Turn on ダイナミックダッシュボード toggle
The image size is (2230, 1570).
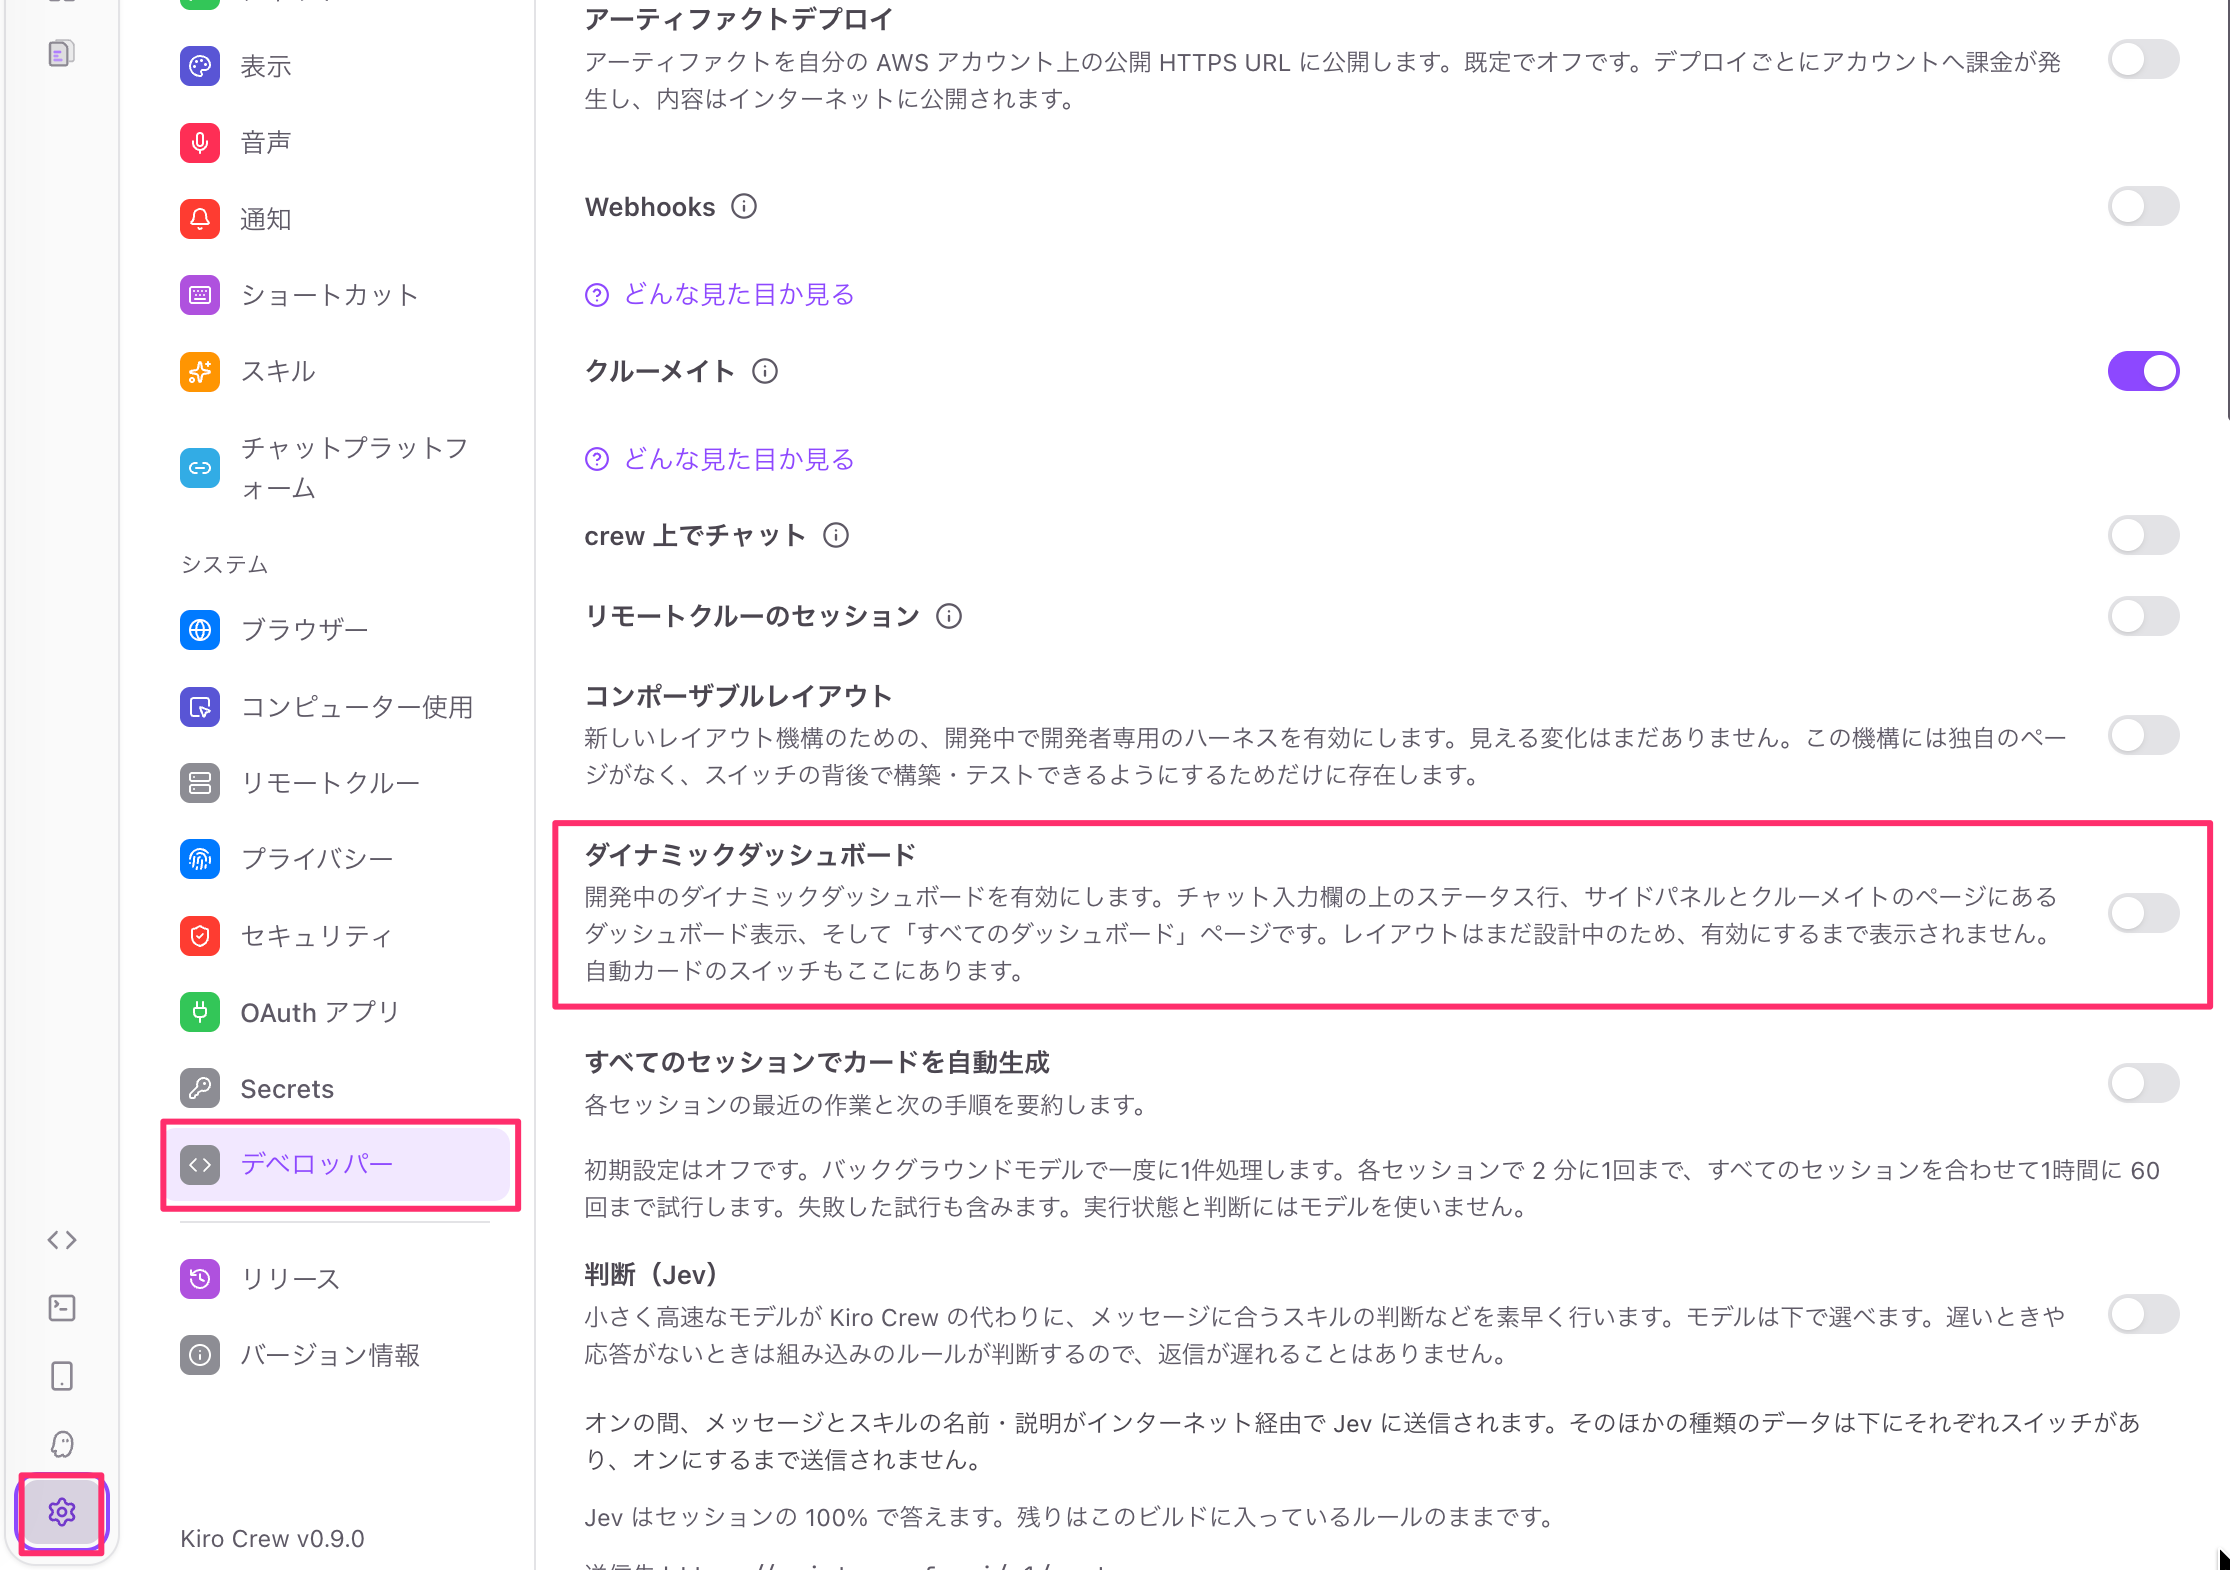pos(2143,913)
